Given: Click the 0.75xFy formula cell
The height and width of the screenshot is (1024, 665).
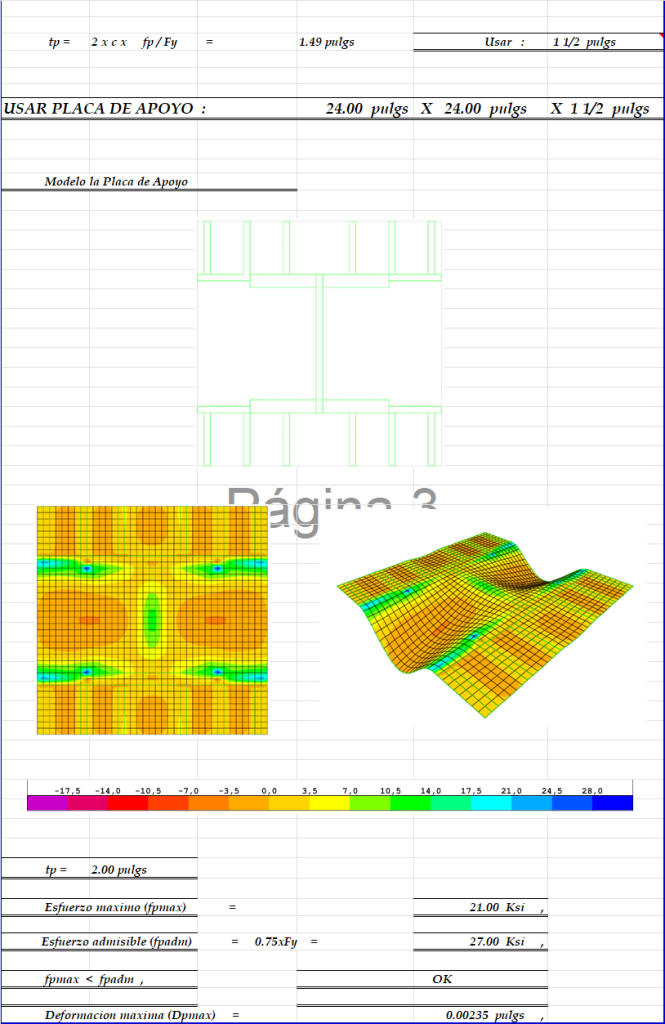Looking at the screenshot, I should [276, 941].
